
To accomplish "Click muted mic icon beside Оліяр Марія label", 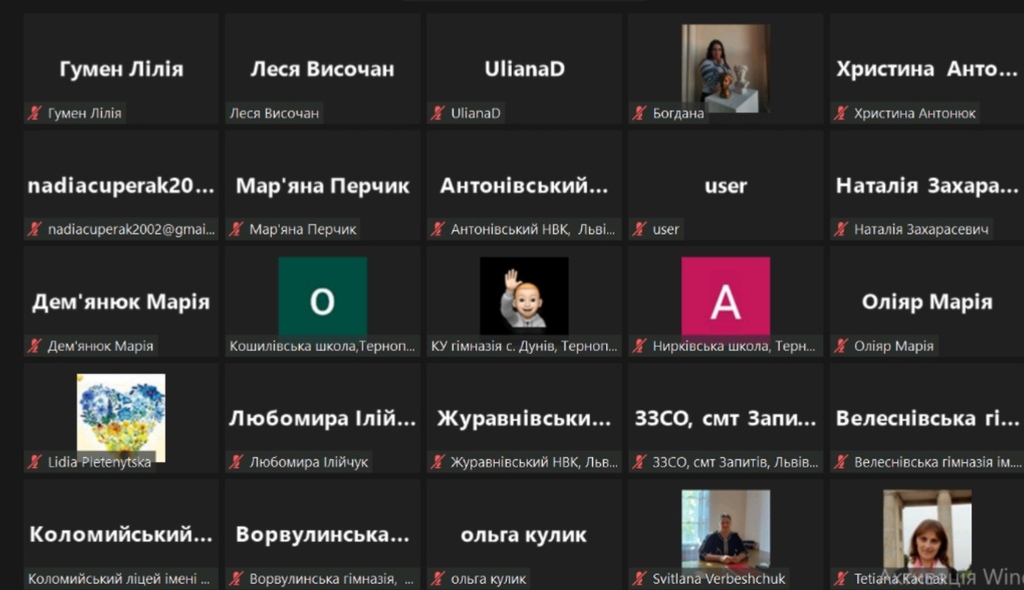I will (841, 346).
